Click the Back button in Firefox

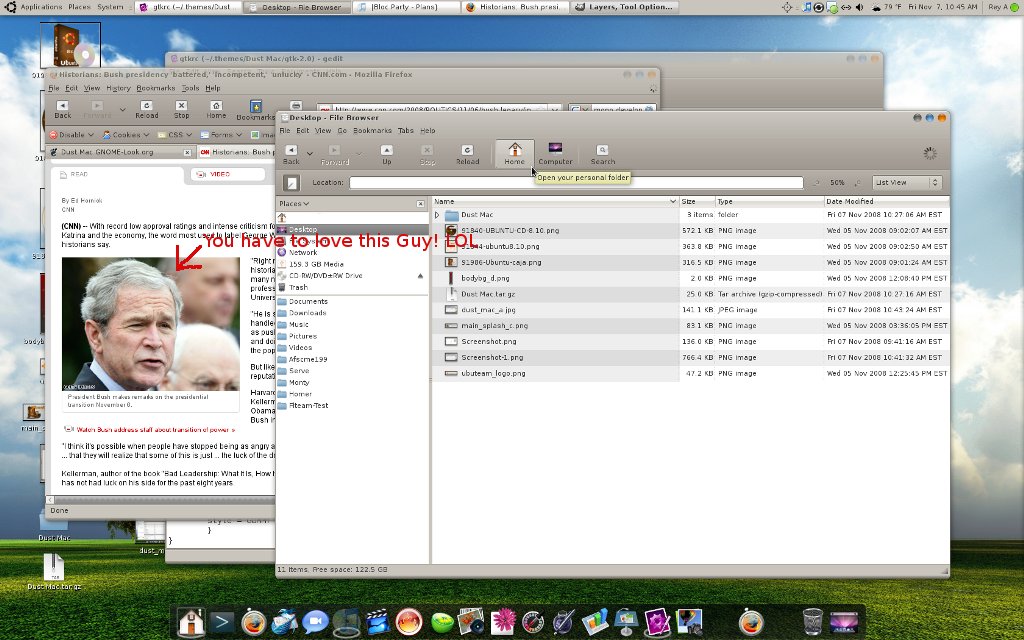(63, 110)
